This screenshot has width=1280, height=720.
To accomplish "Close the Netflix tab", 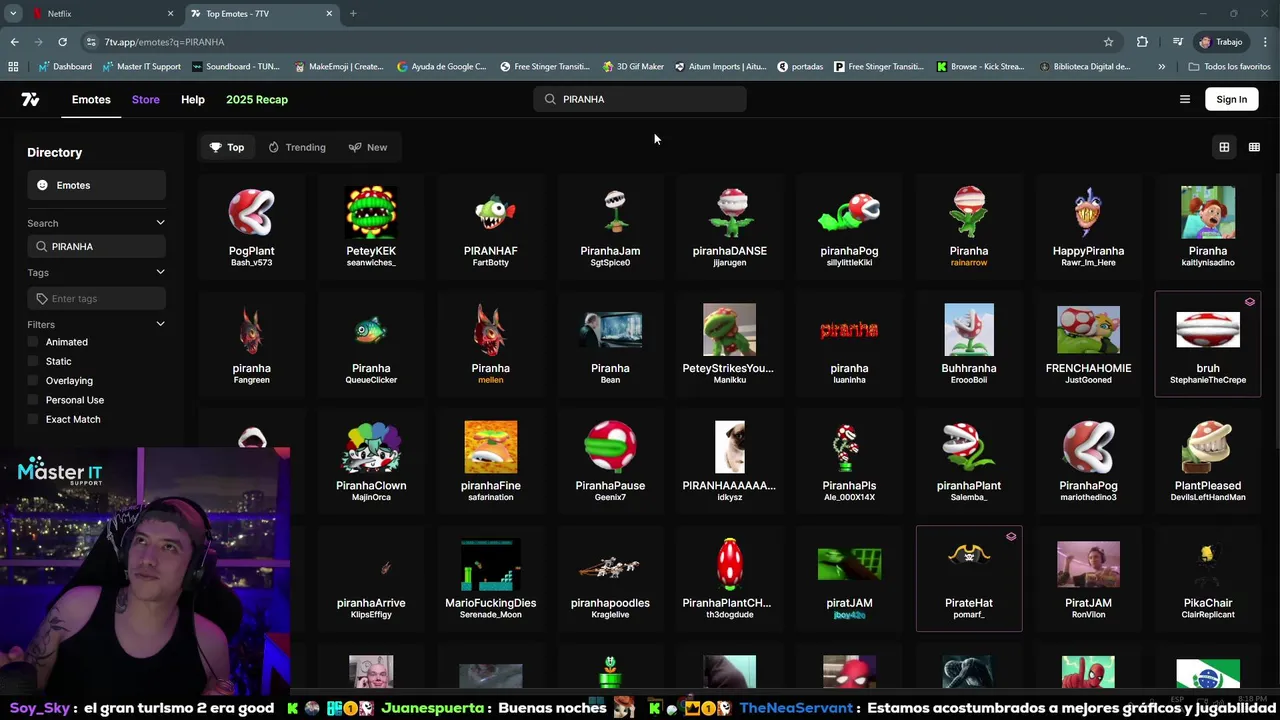I will click(x=170, y=13).
